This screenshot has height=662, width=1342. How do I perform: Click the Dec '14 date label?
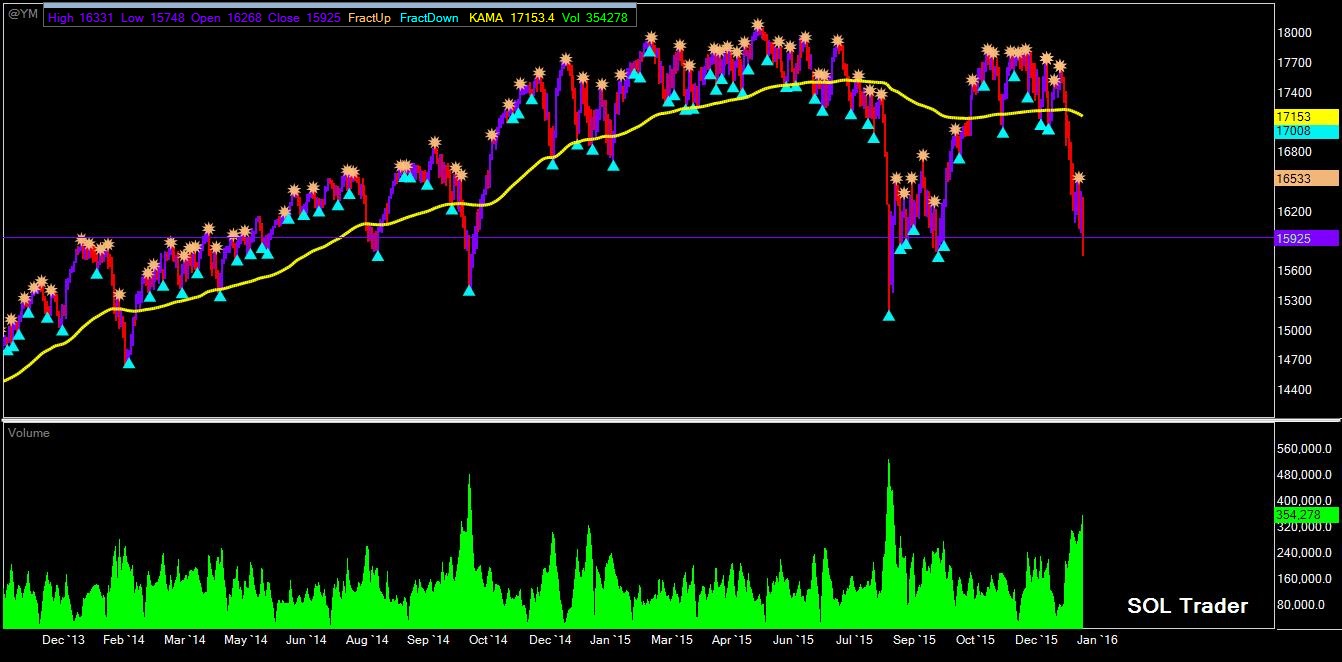point(550,640)
